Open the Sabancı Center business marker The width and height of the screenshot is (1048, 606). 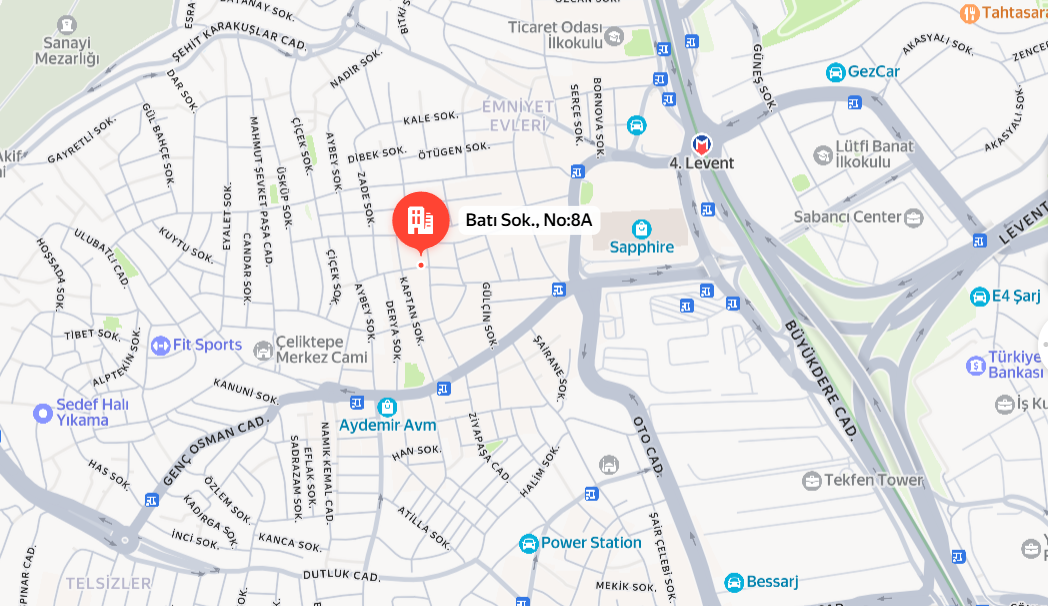913,217
